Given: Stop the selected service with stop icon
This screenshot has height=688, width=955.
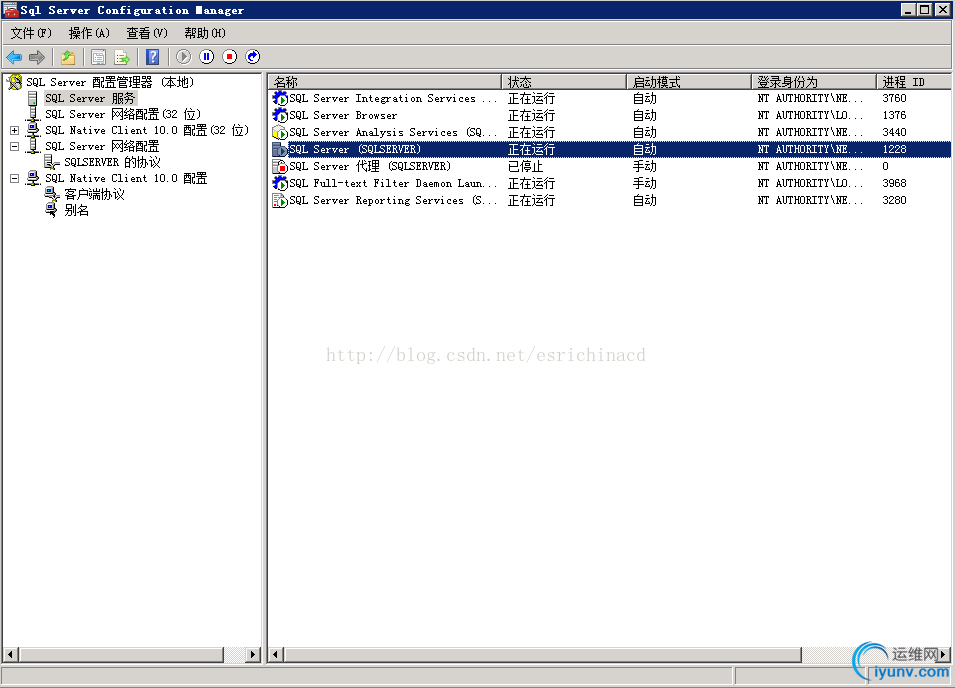Looking at the screenshot, I should point(230,57).
